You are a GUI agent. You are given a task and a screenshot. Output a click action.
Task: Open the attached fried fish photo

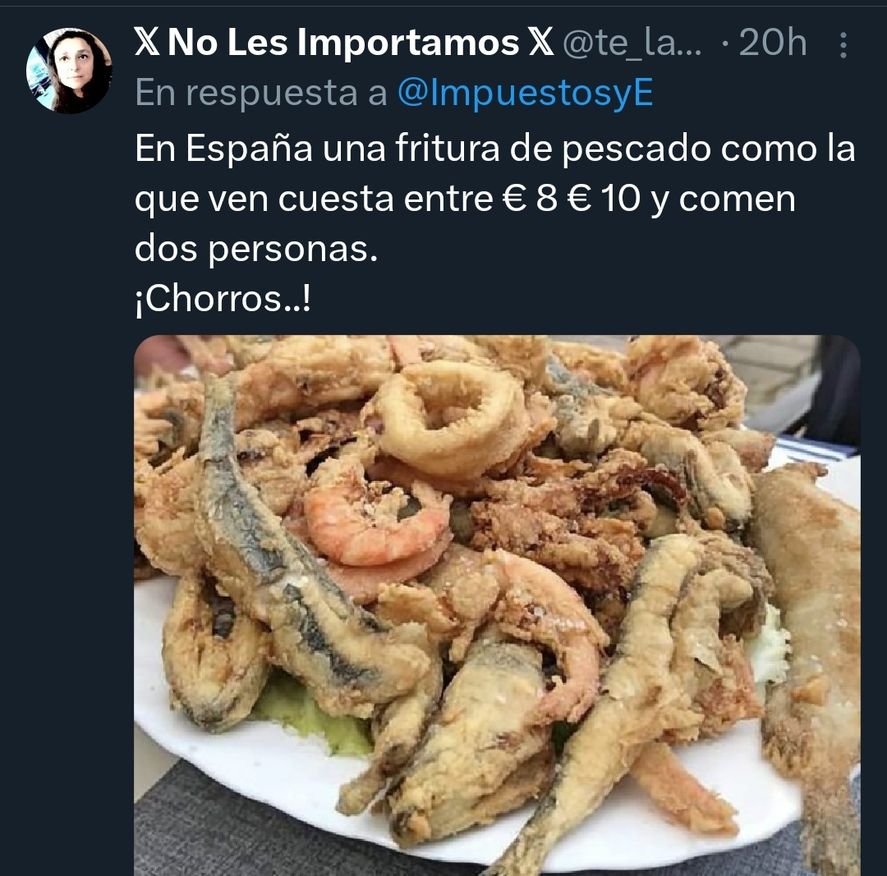497,605
